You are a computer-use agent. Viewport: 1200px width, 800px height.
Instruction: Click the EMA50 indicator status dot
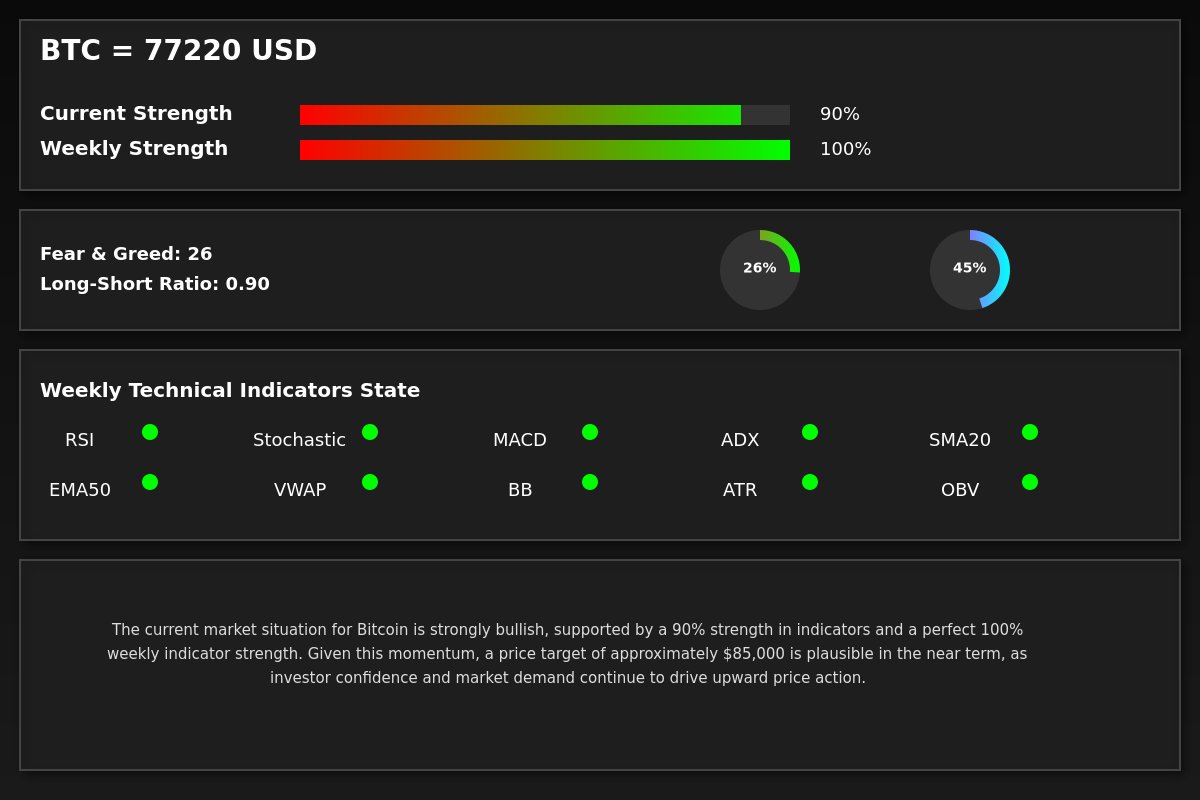(150, 482)
